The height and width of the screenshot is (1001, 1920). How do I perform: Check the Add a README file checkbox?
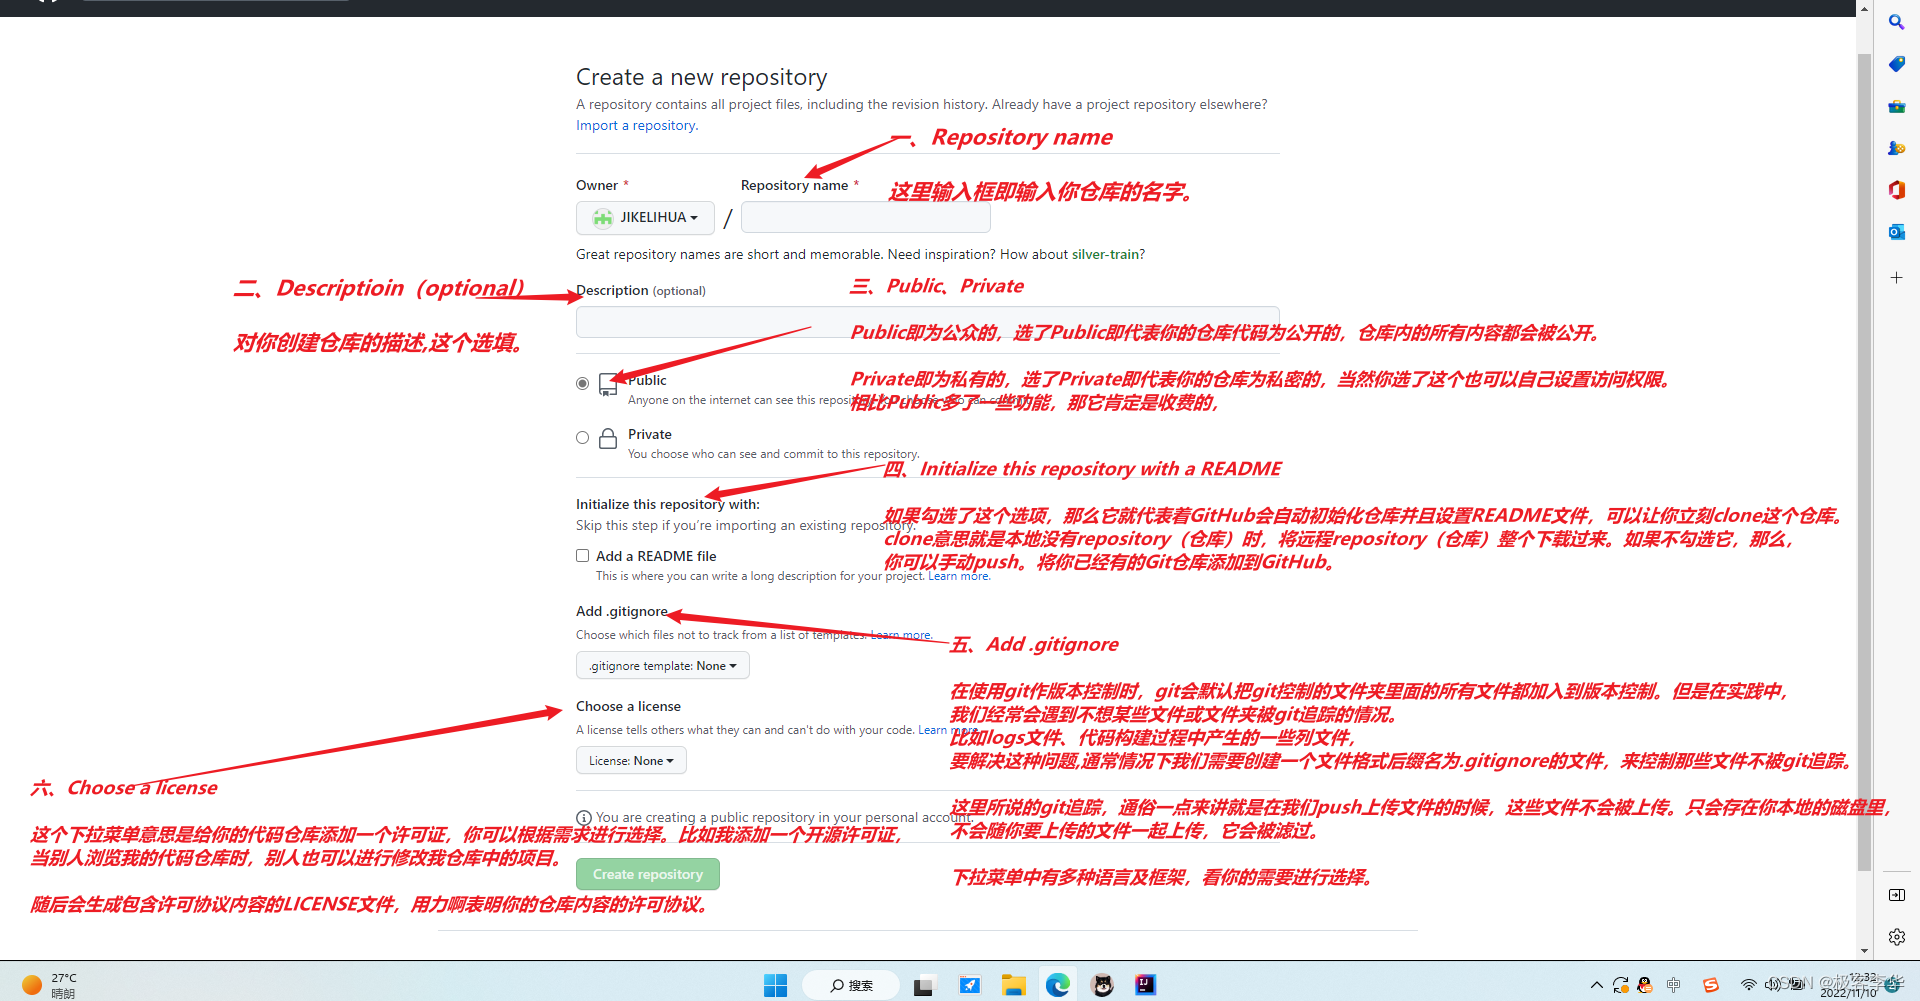coord(582,556)
